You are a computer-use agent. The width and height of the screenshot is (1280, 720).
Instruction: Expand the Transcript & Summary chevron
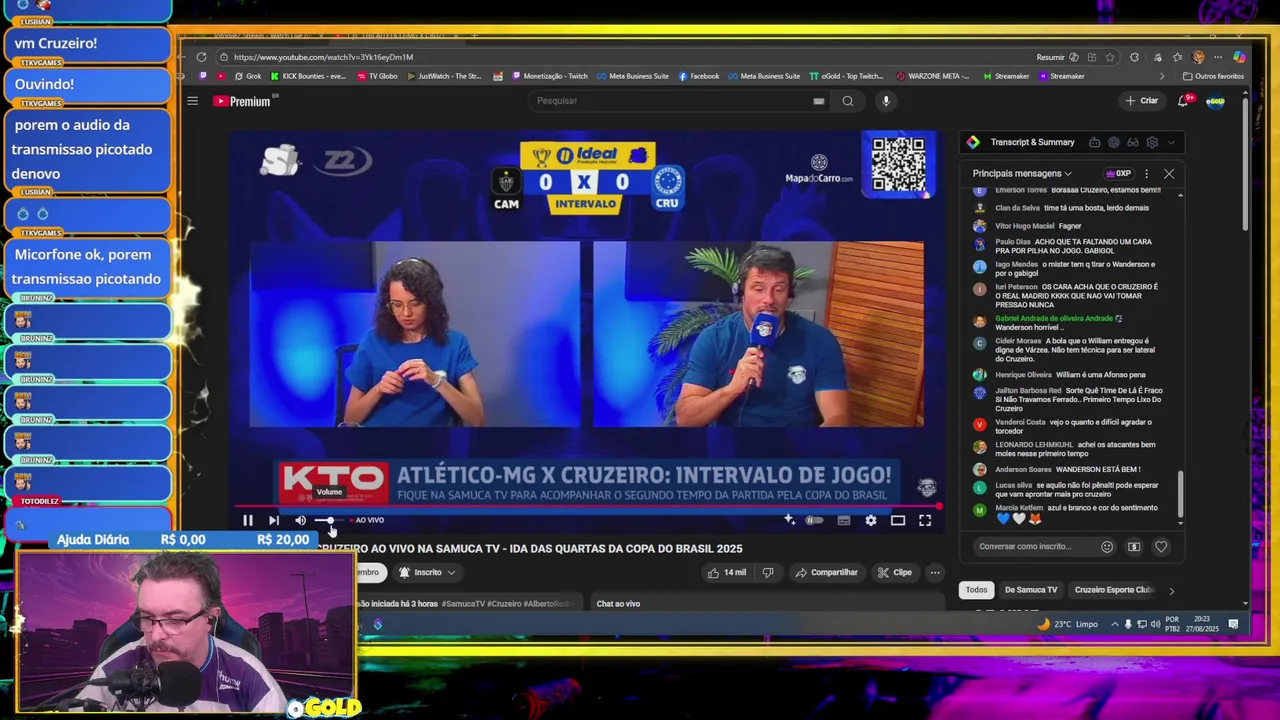1171,142
